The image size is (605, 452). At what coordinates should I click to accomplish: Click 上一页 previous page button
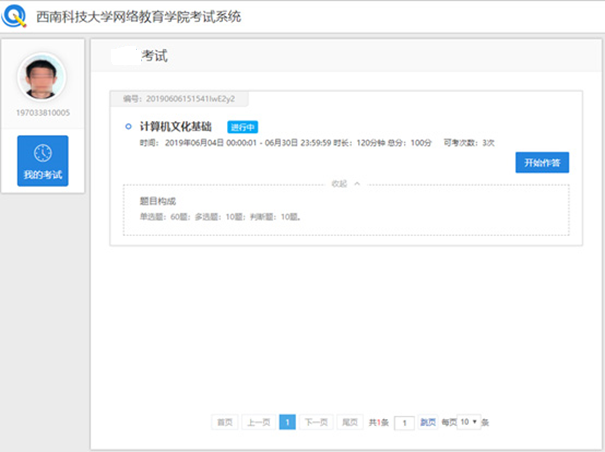[x=258, y=423]
